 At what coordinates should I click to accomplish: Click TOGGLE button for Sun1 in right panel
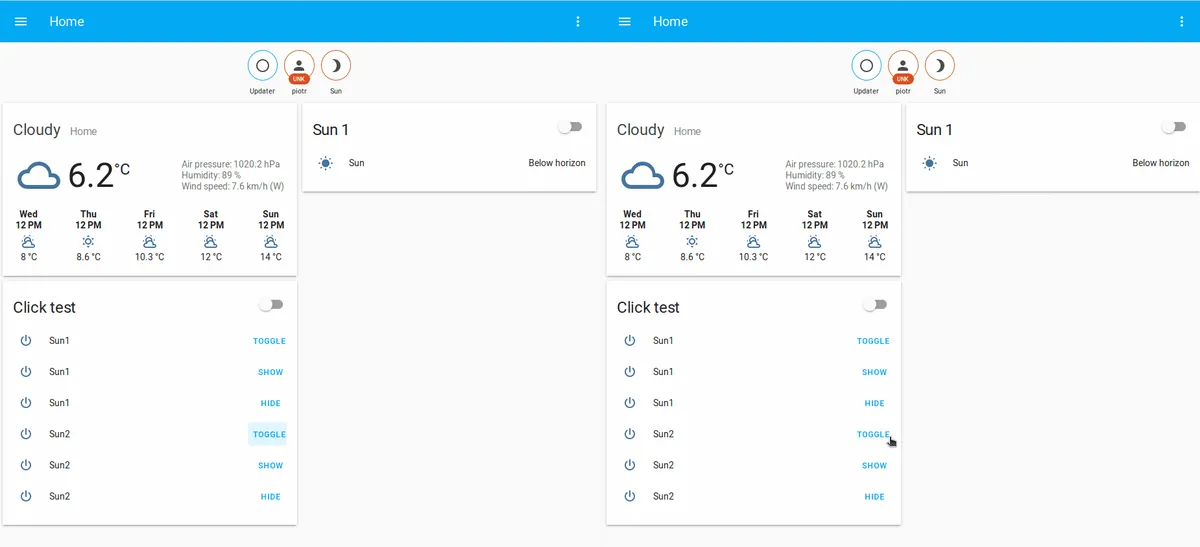click(x=873, y=341)
